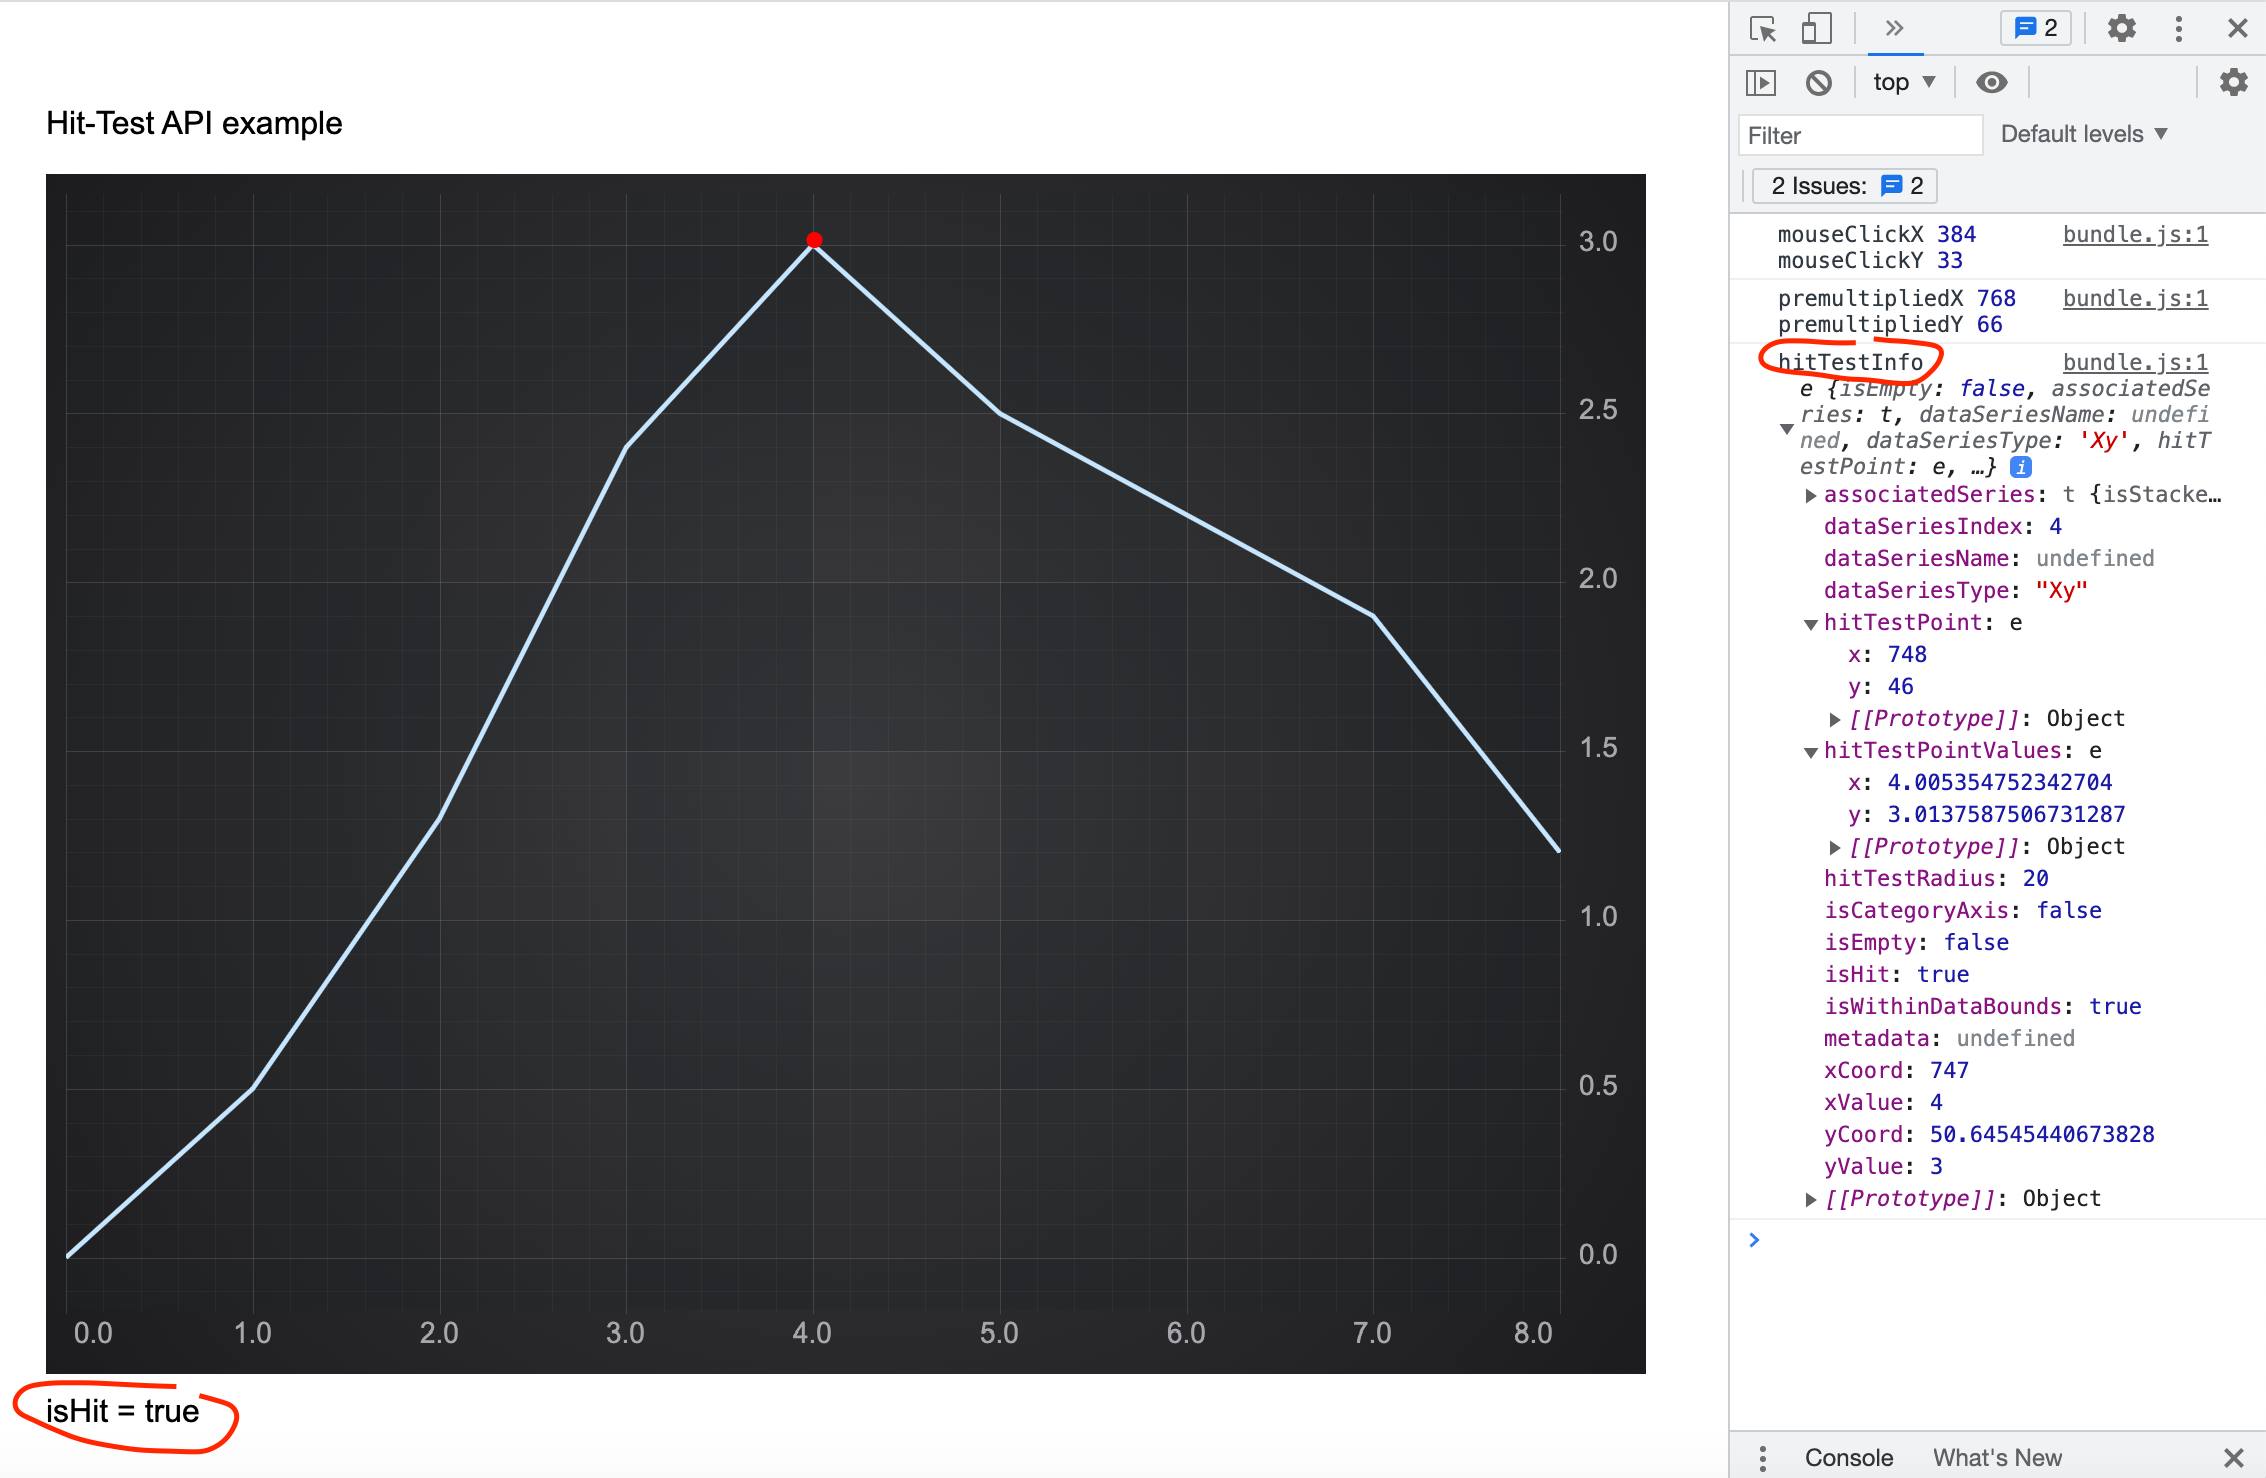Show the console sidebar
The width and height of the screenshot is (2266, 1478).
click(1763, 82)
